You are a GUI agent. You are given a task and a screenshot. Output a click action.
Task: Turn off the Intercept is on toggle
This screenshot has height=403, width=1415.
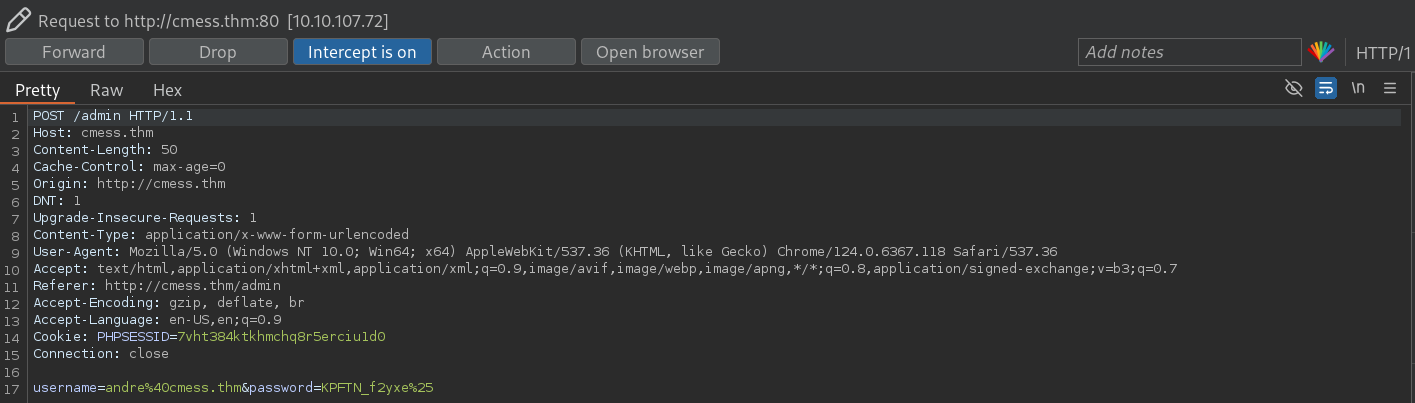[362, 52]
